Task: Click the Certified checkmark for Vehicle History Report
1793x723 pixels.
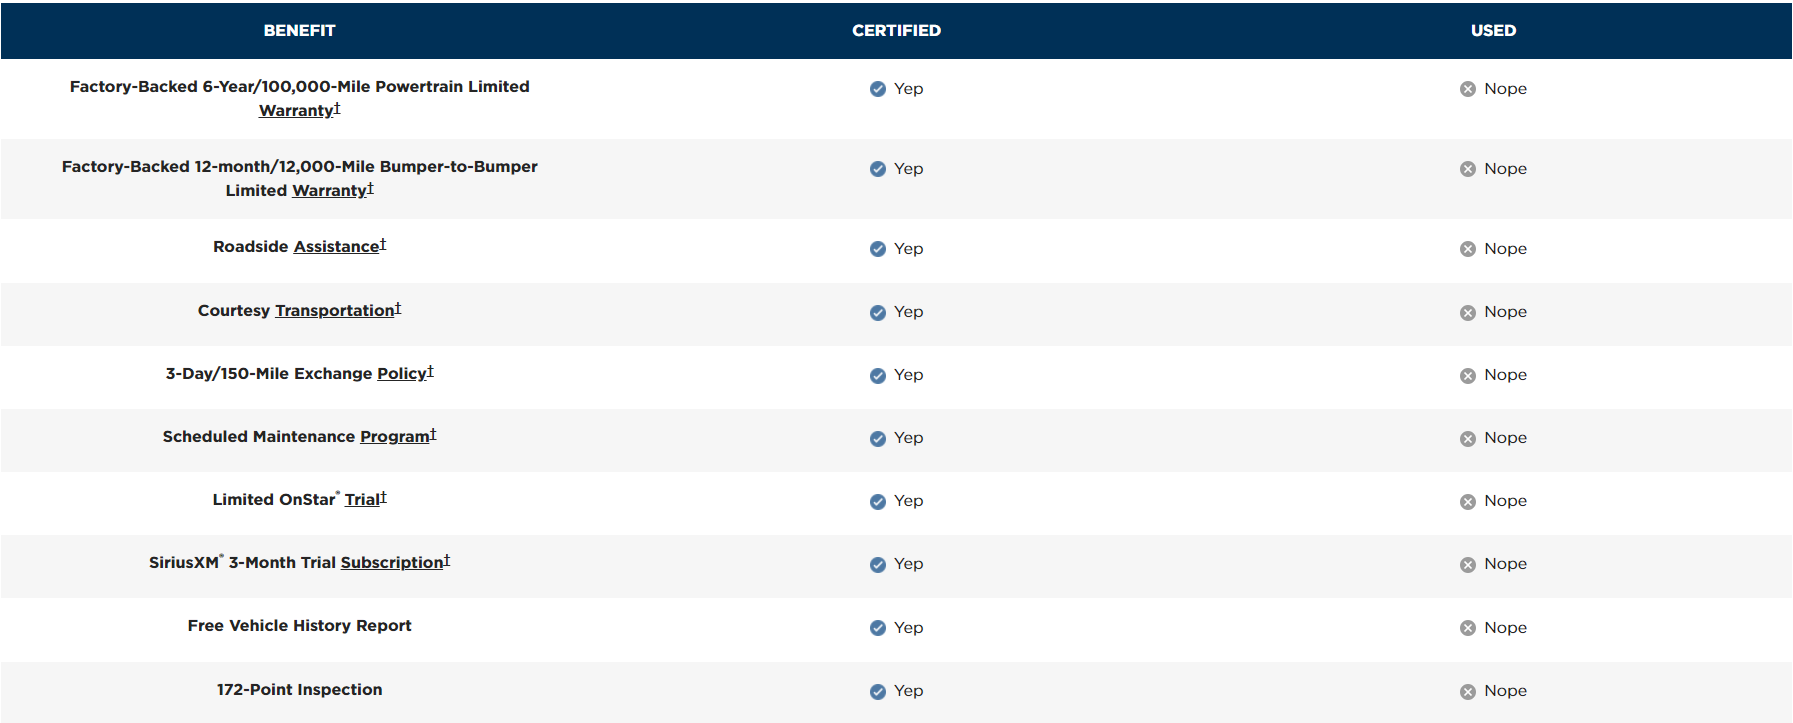Action: 878,628
